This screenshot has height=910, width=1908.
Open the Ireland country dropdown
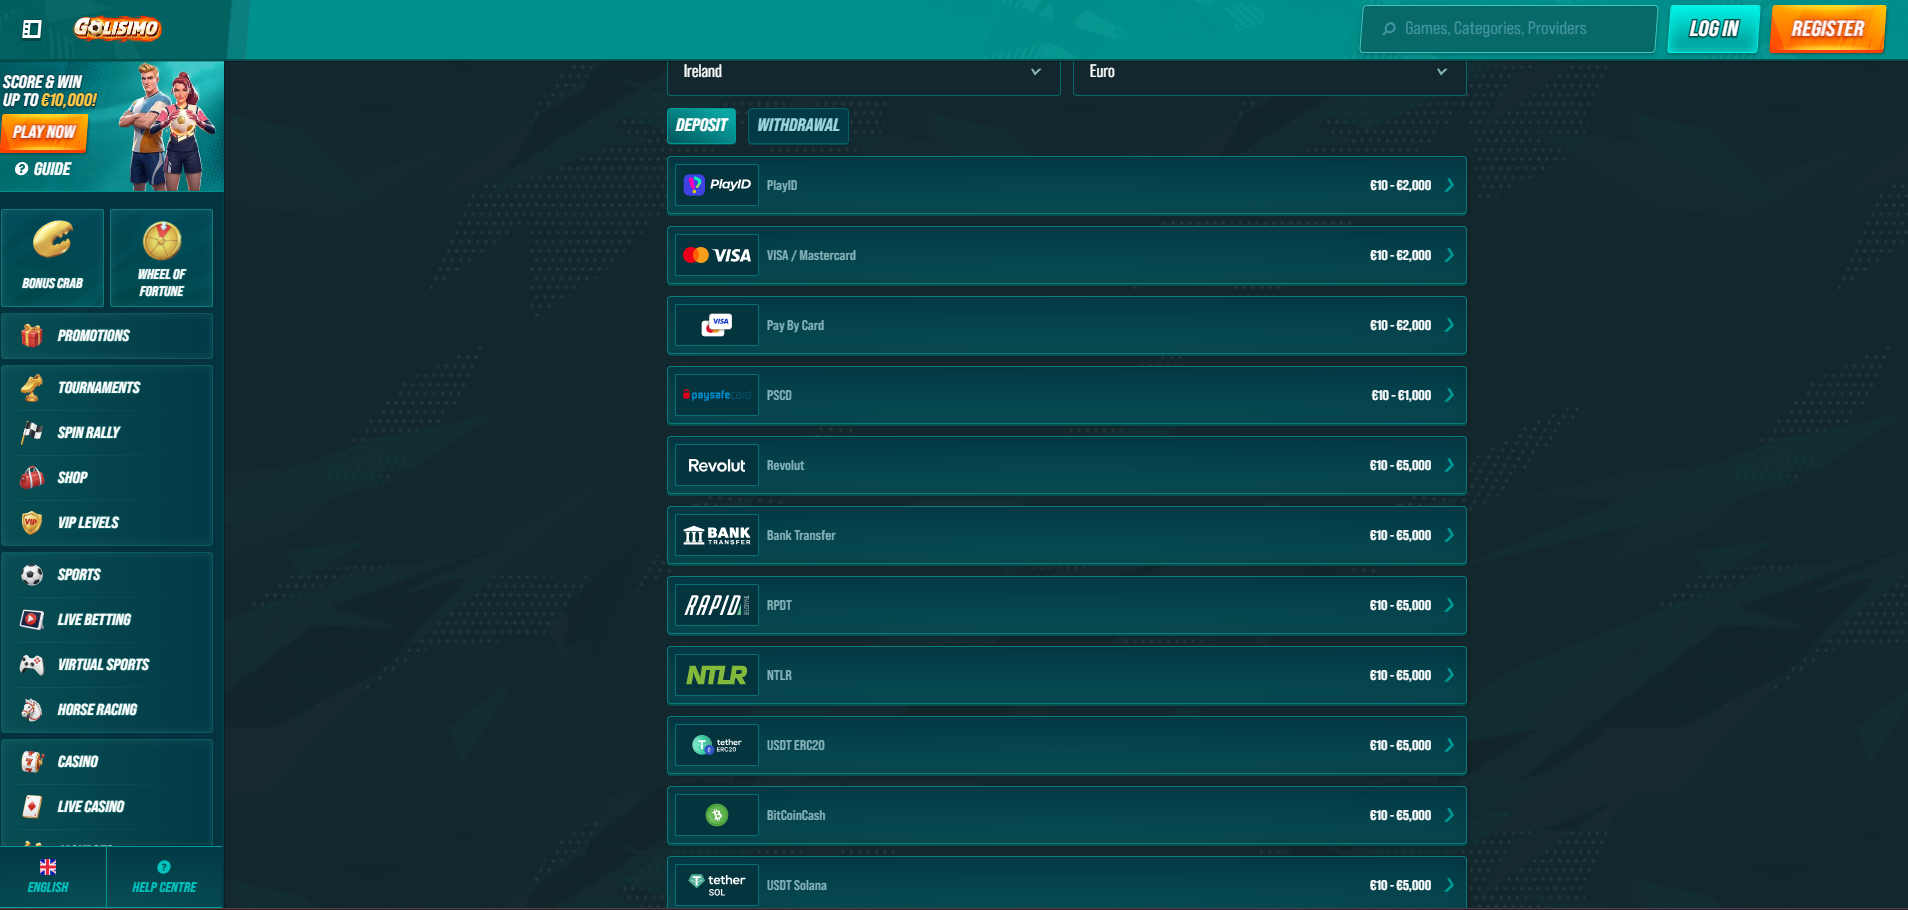863,72
